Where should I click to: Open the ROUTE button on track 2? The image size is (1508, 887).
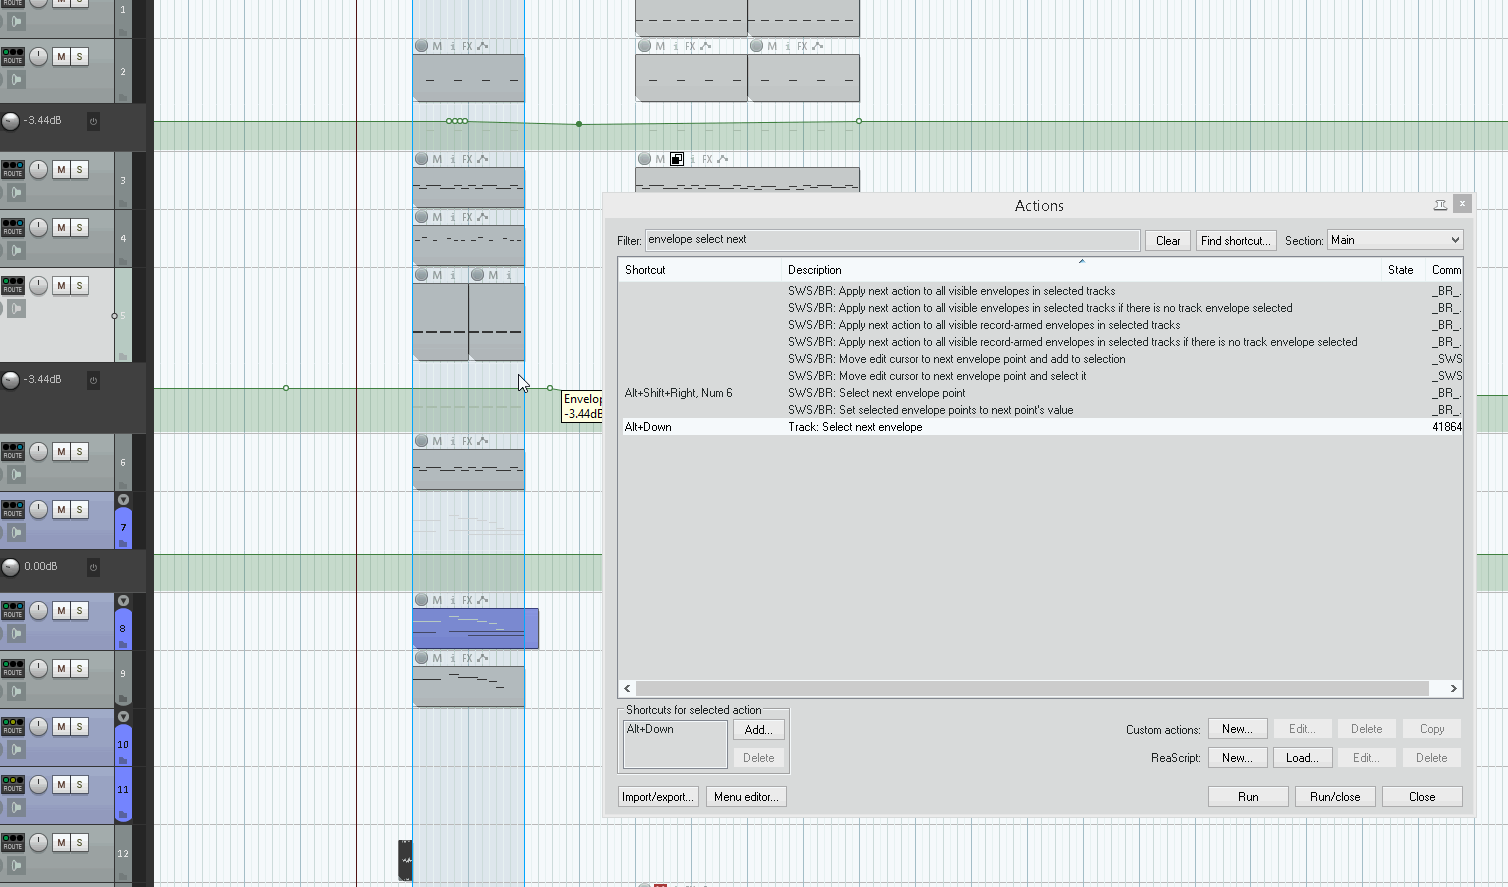coord(13,56)
